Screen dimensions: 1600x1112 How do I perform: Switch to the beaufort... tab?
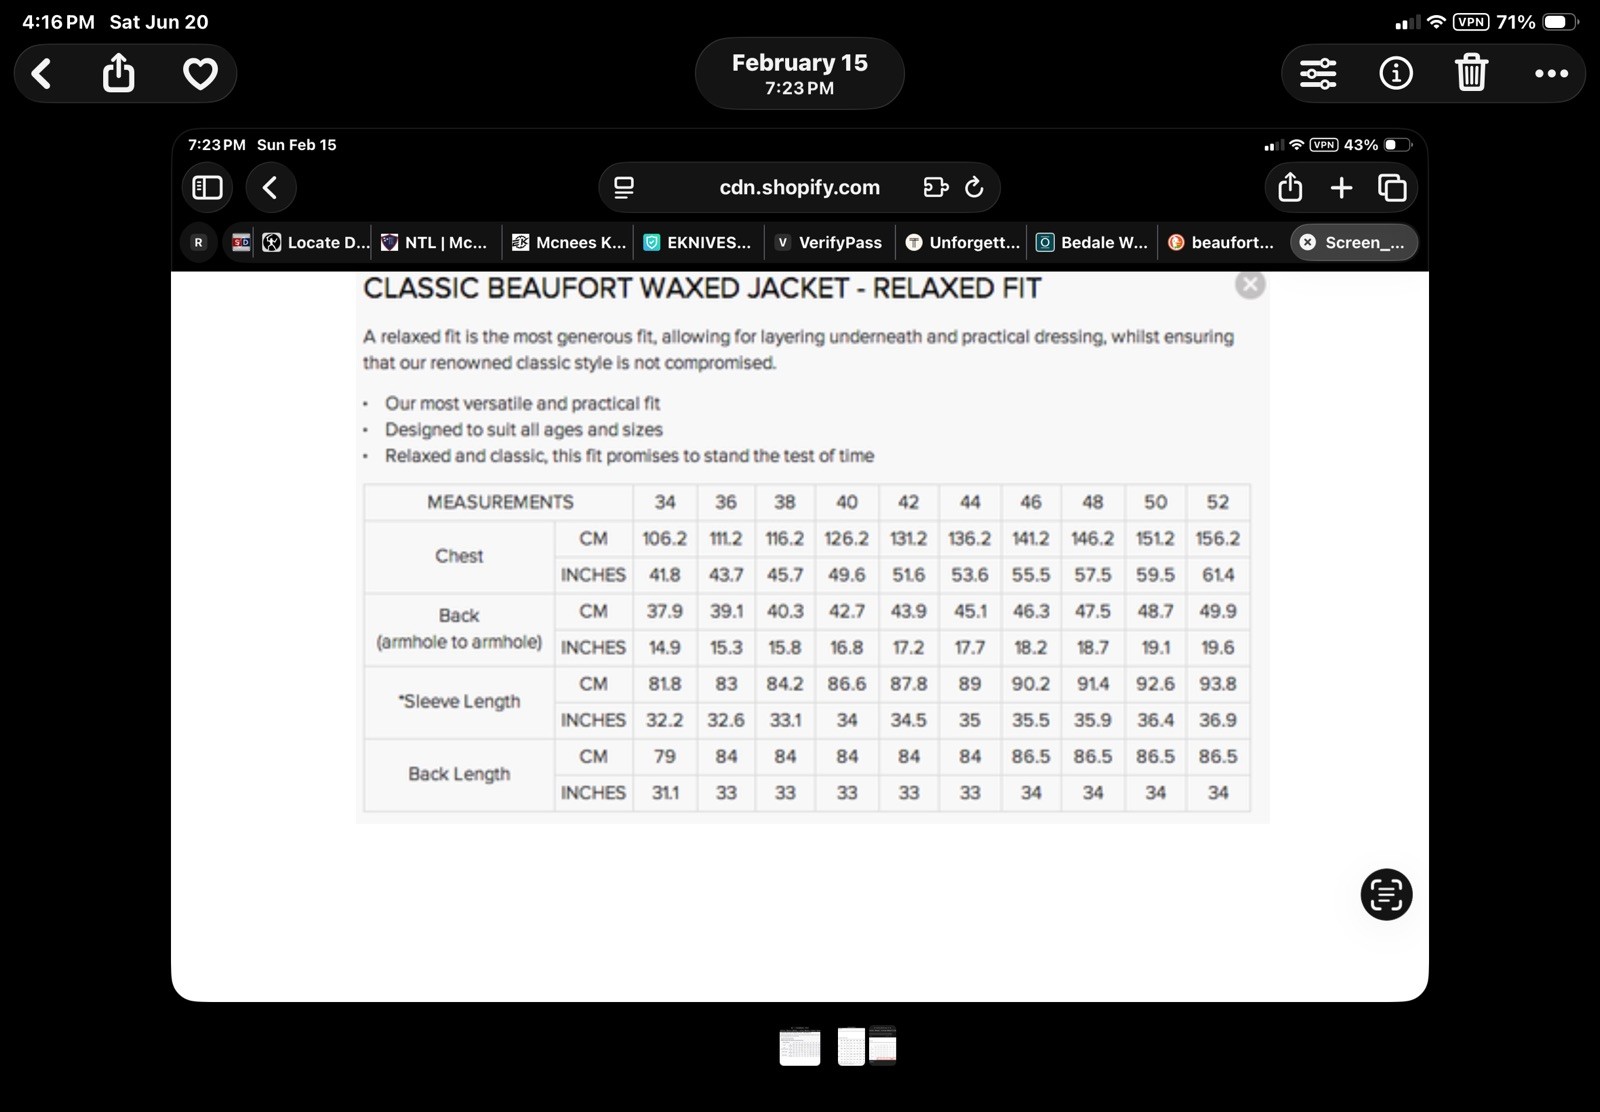tap(1221, 242)
